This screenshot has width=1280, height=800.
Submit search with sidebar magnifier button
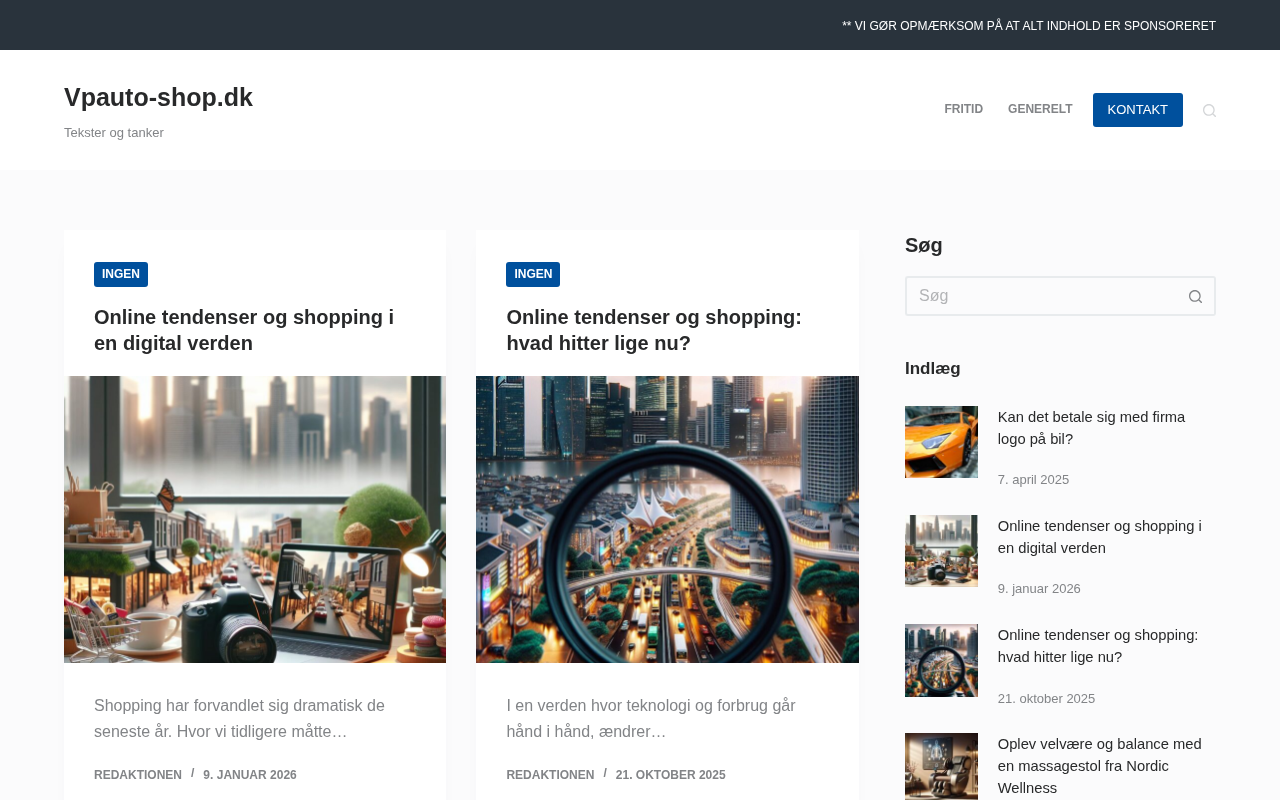pos(1195,296)
